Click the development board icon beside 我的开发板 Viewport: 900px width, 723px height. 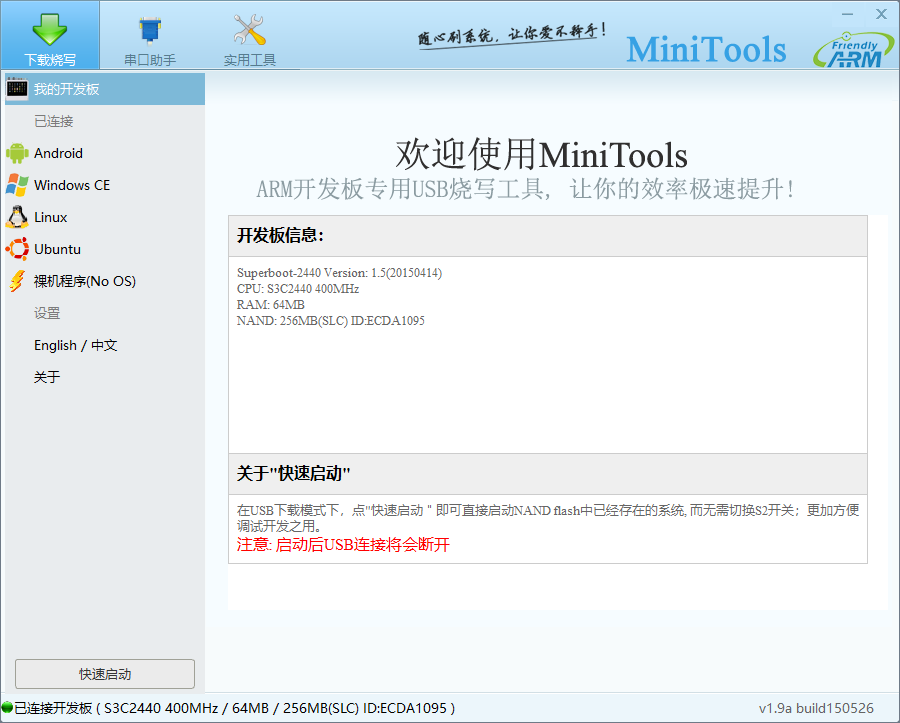[x=17, y=88]
